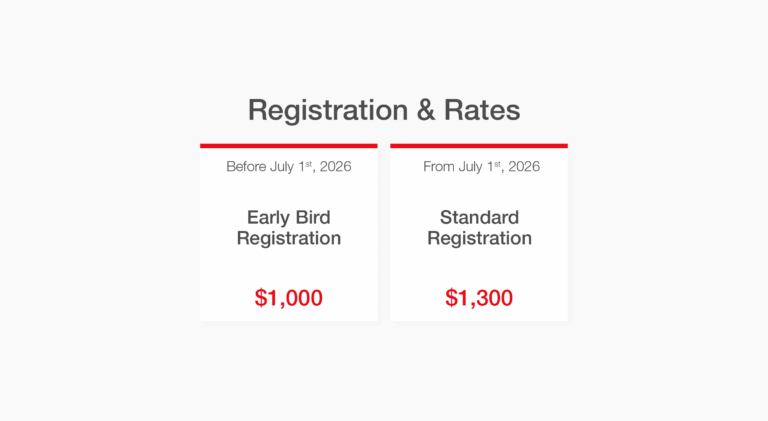This screenshot has width=768, height=421.
Task: Click 2026 in the Early Bird date line
Action: pos(334,166)
